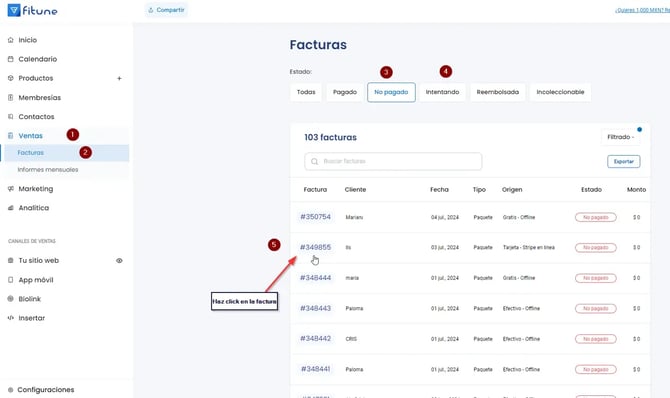
Task: Click the Biolink globe icon
Action: tap(11, 299)
